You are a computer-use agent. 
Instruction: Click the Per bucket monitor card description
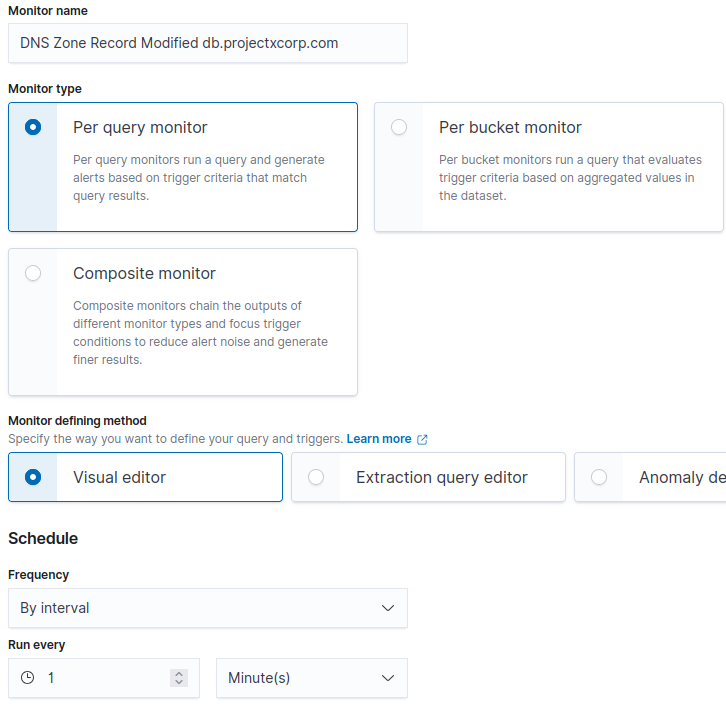pos(570,178)
